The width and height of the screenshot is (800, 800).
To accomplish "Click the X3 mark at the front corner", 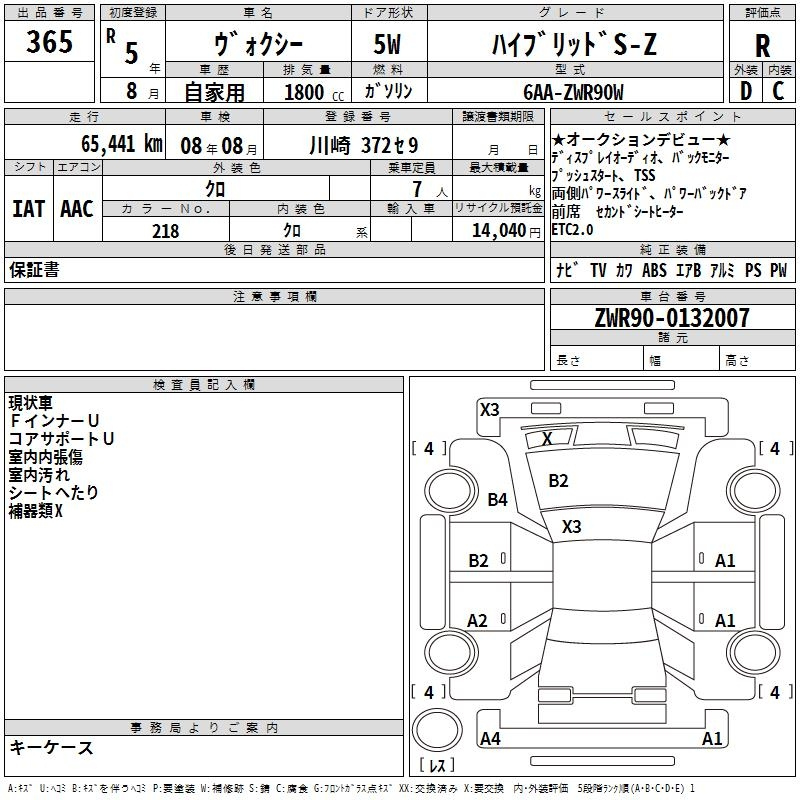I will [x=489, y=409].
